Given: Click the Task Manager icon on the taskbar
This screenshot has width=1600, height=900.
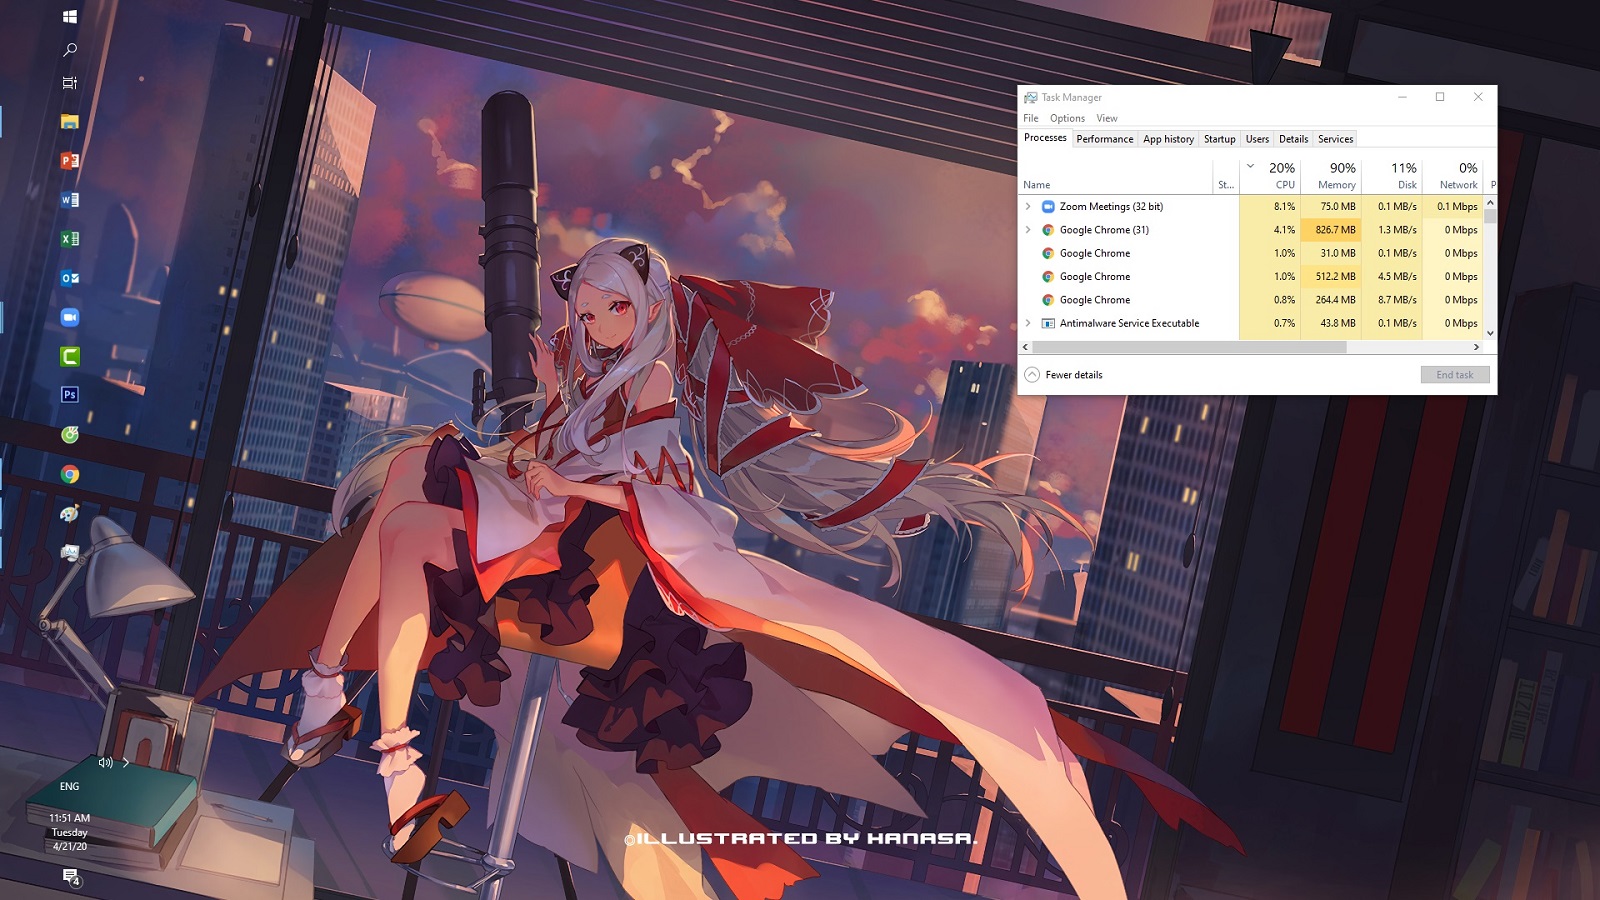Looking at the screenshot, I should (70, 552).
